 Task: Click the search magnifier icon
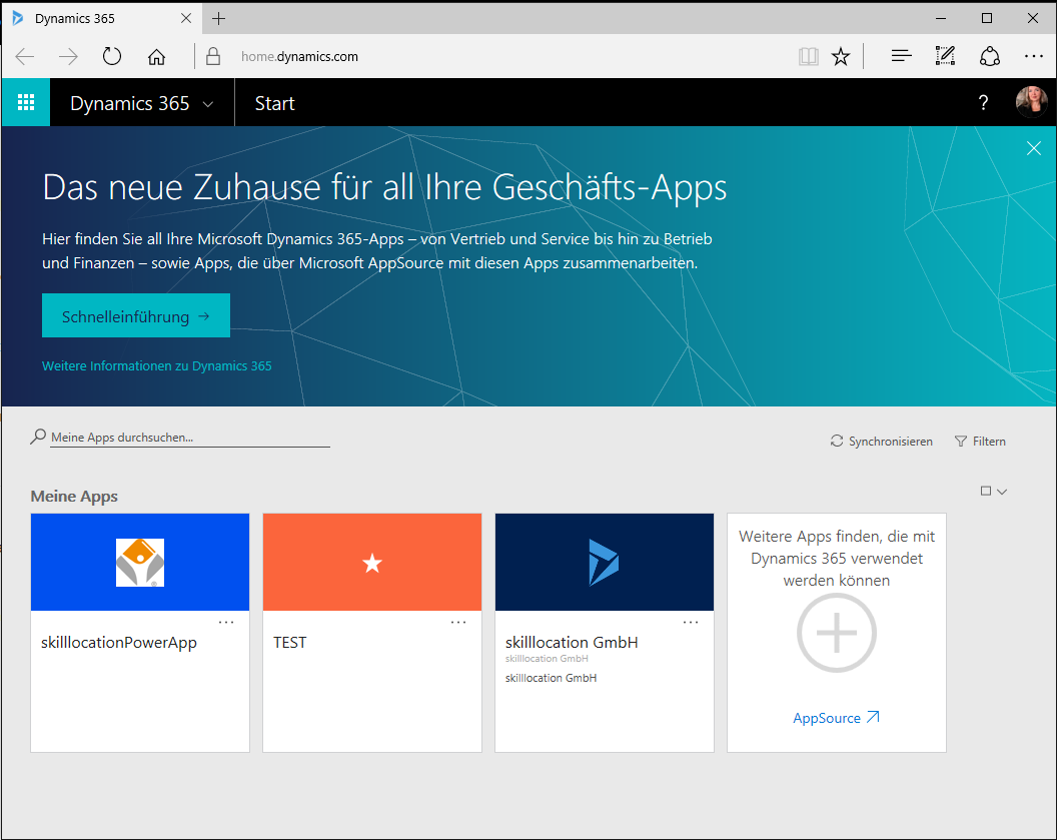click(x=38, y=437)
